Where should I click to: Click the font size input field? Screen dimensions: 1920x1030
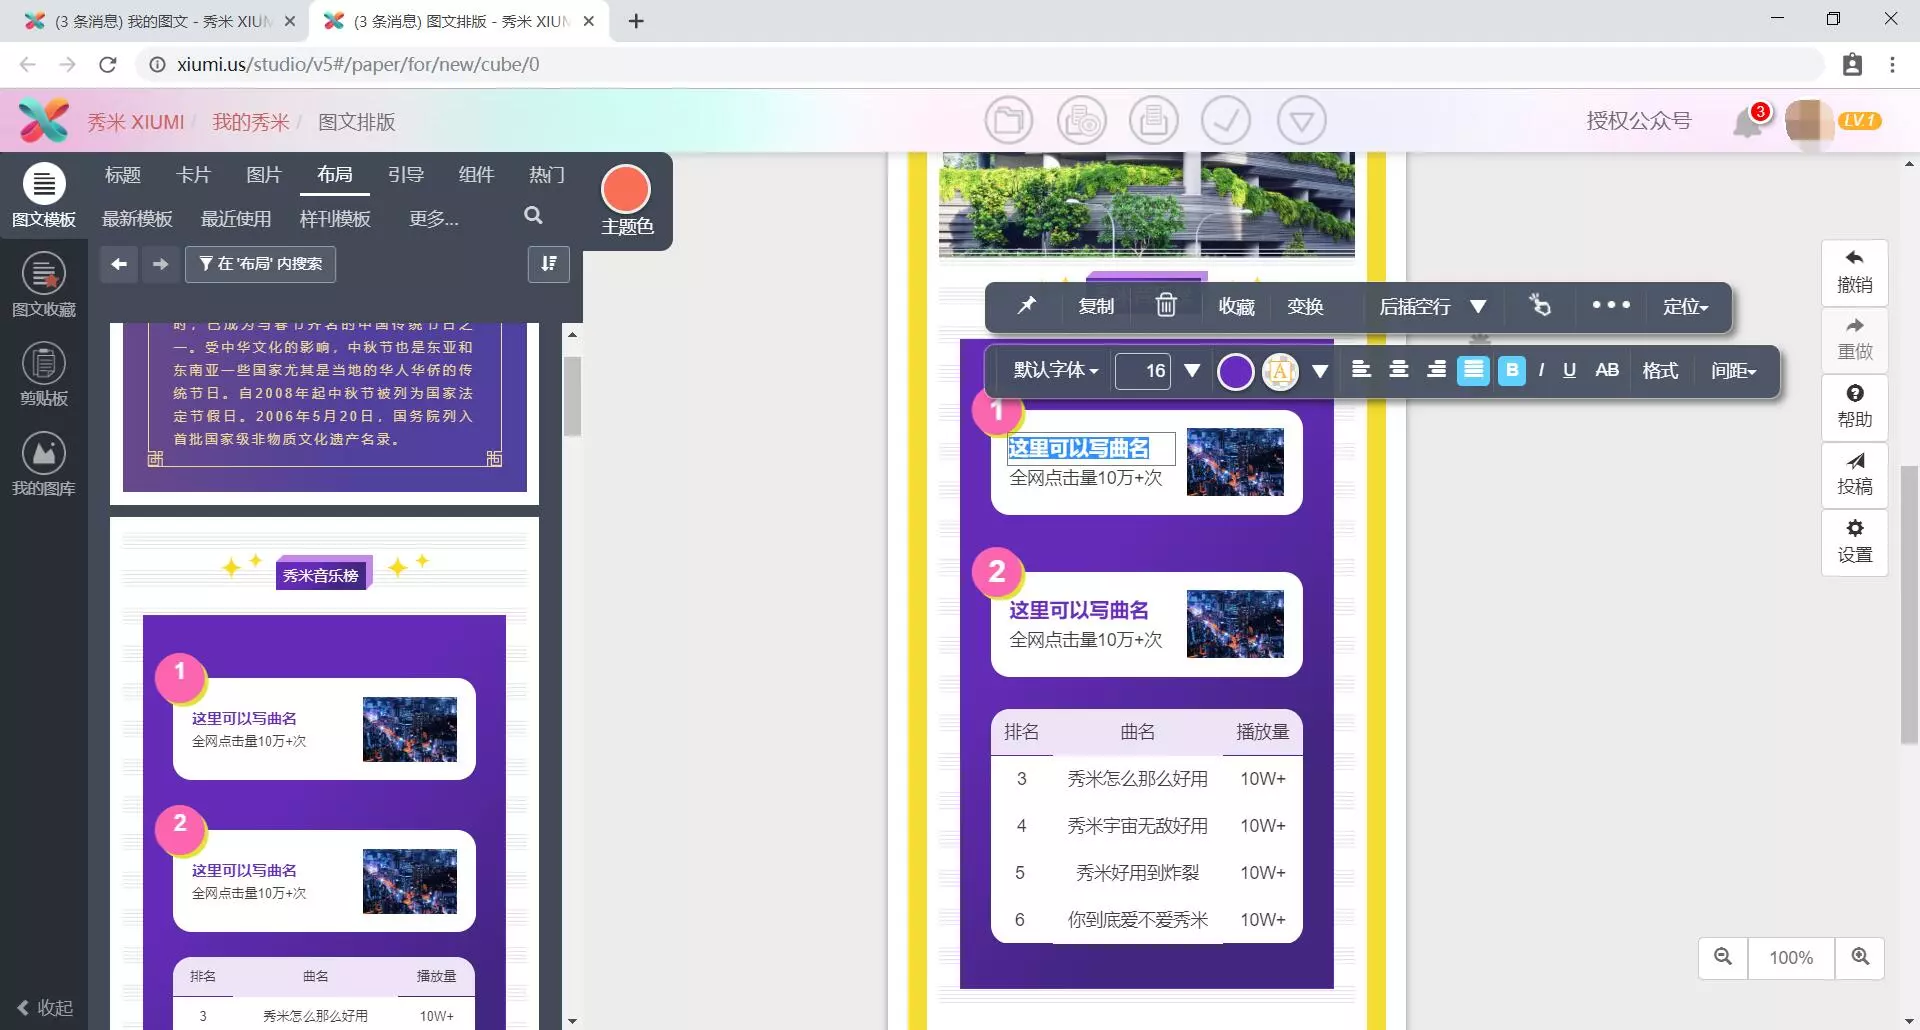1143,371
